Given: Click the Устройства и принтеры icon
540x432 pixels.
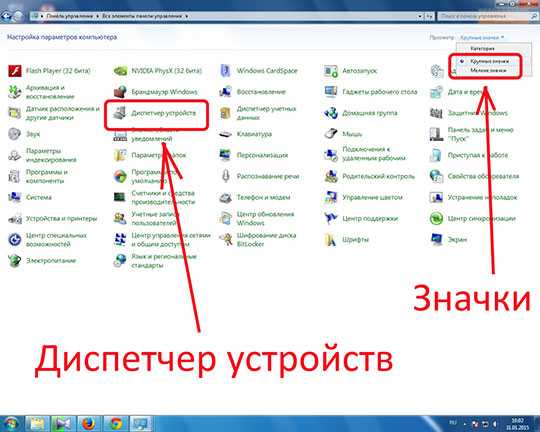Looking at the screenshot, I should tap(15, 219).
